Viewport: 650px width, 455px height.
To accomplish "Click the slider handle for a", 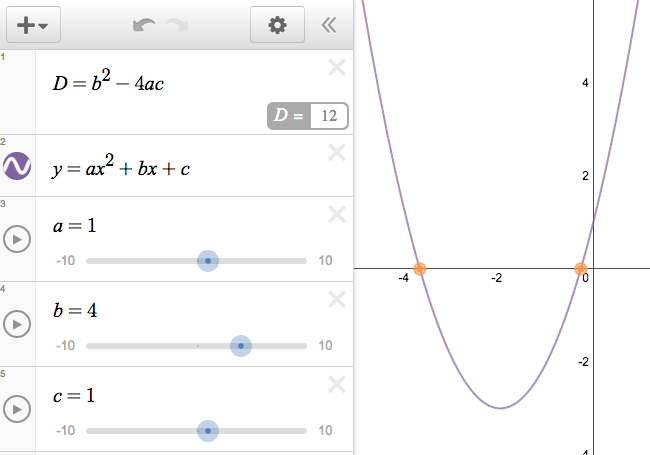I will 207,261.
